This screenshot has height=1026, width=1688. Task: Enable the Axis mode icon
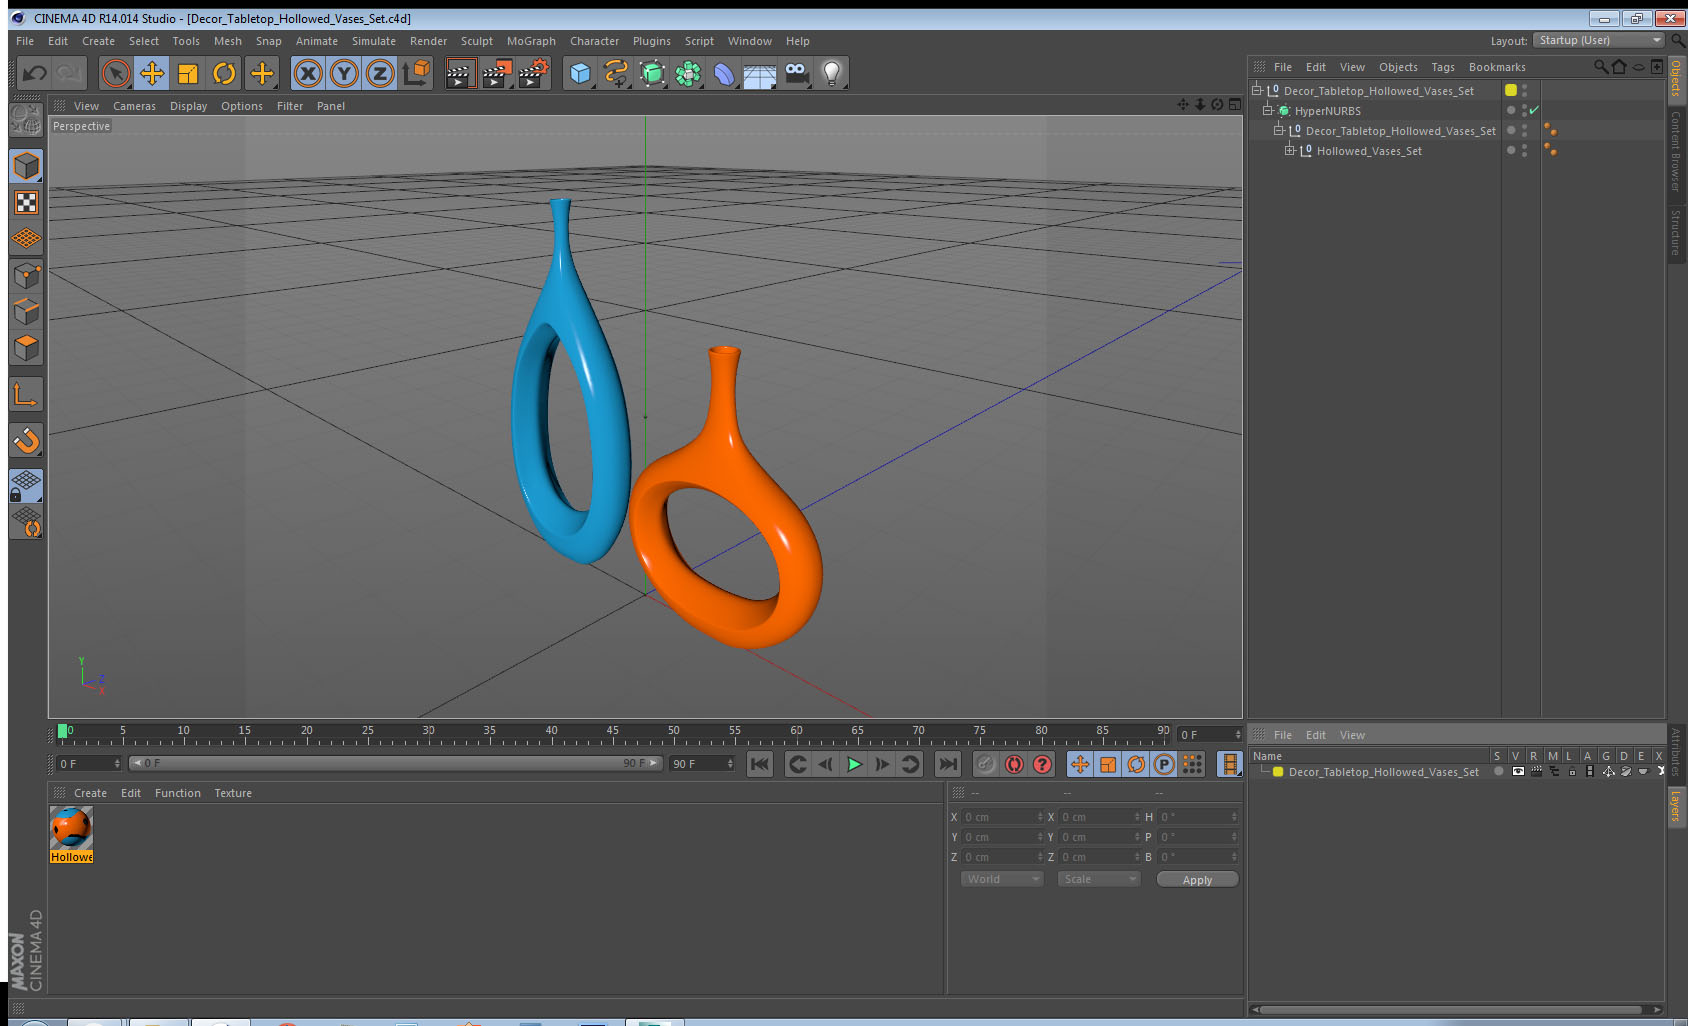click(26, 394)
